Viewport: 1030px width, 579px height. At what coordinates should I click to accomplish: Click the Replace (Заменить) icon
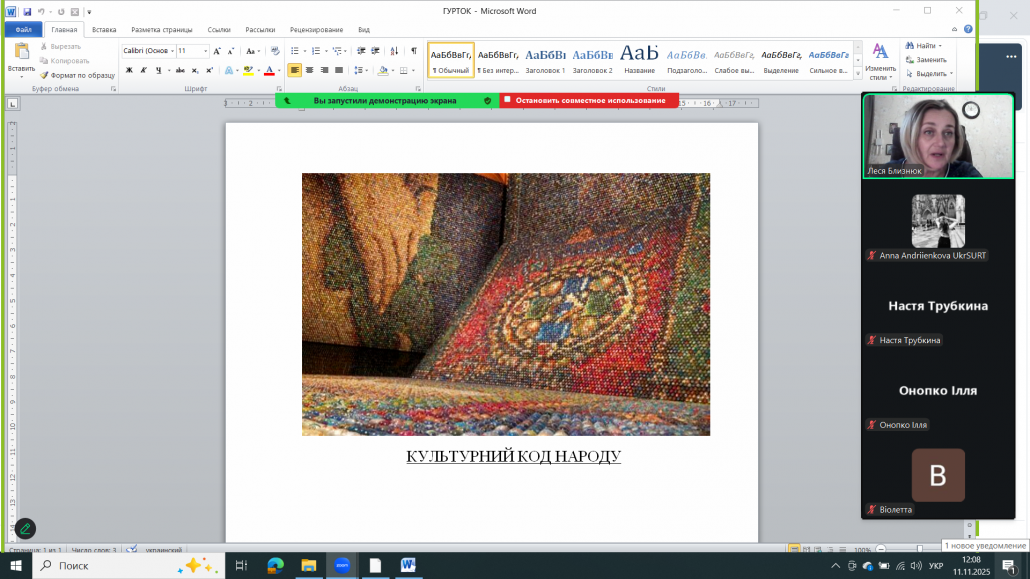pos(910,60)
